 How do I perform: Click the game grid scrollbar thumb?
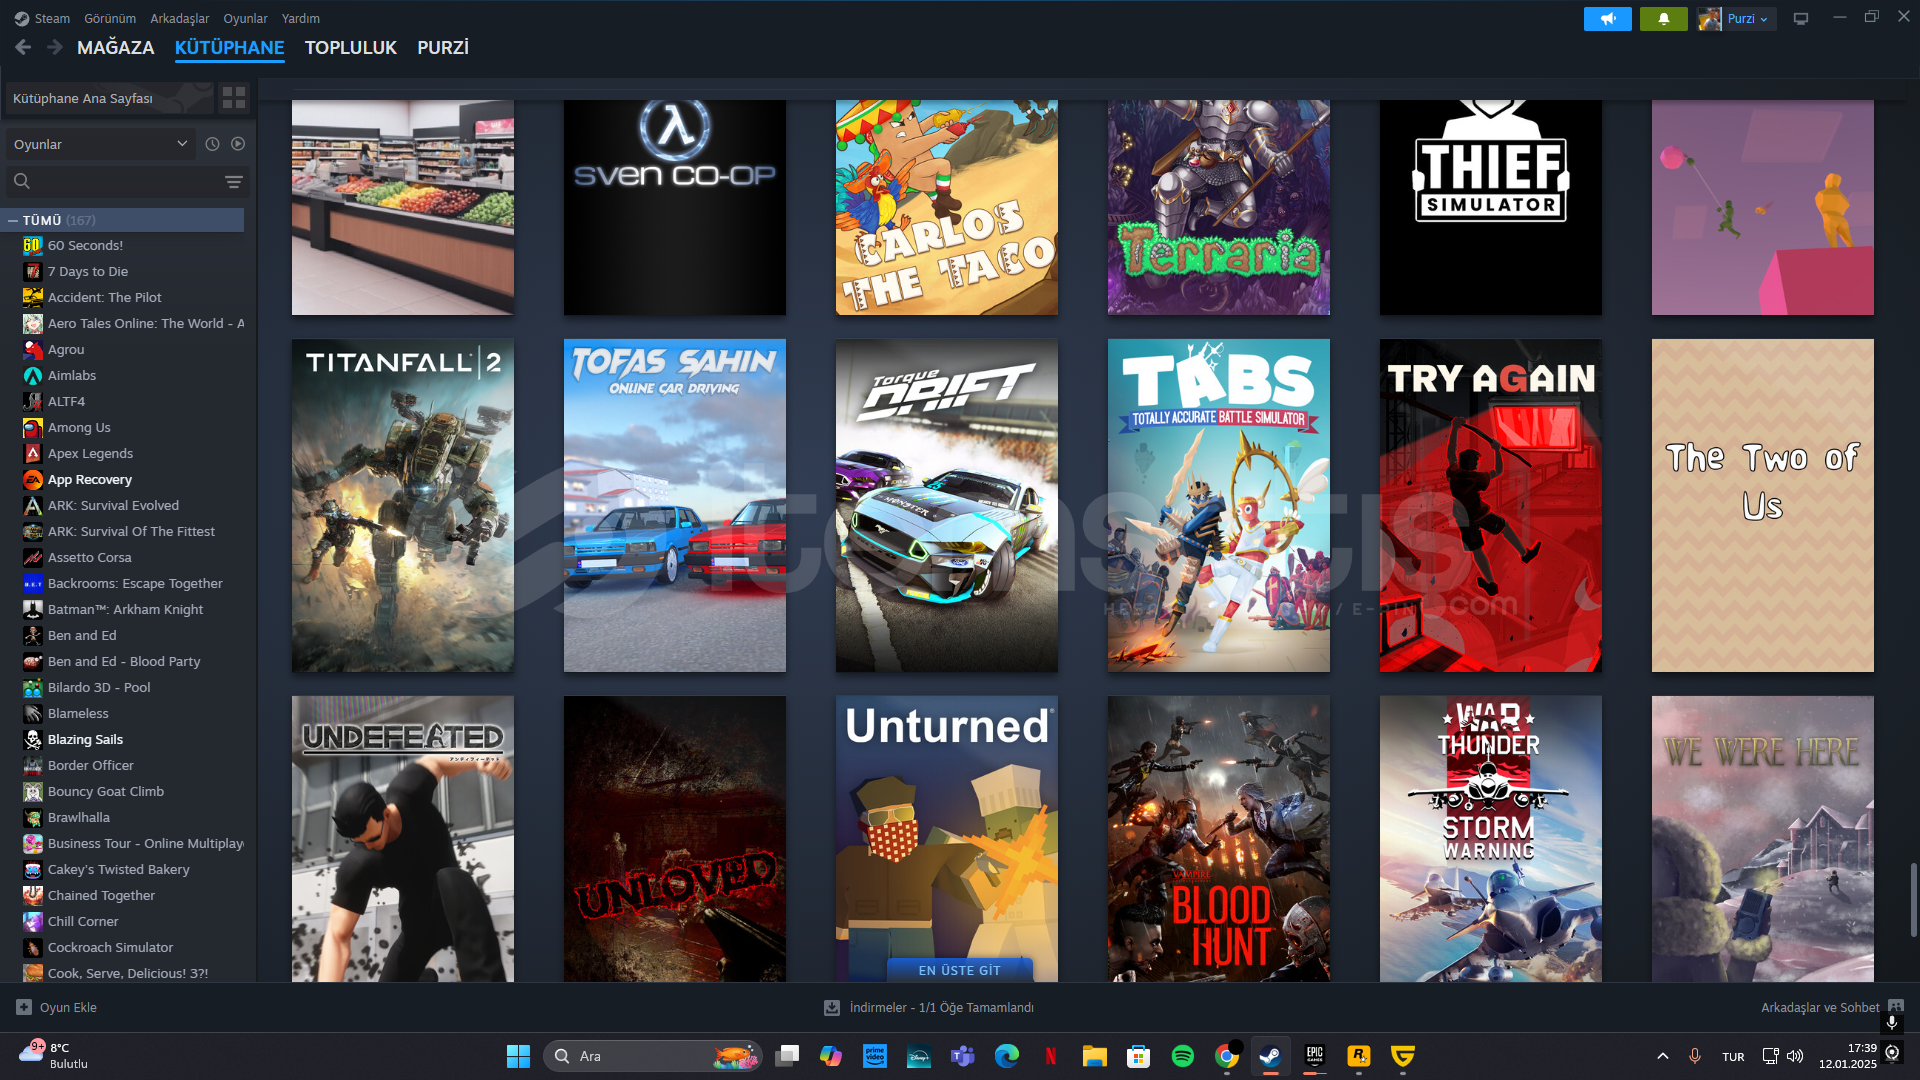click(x=1914, y=900)
